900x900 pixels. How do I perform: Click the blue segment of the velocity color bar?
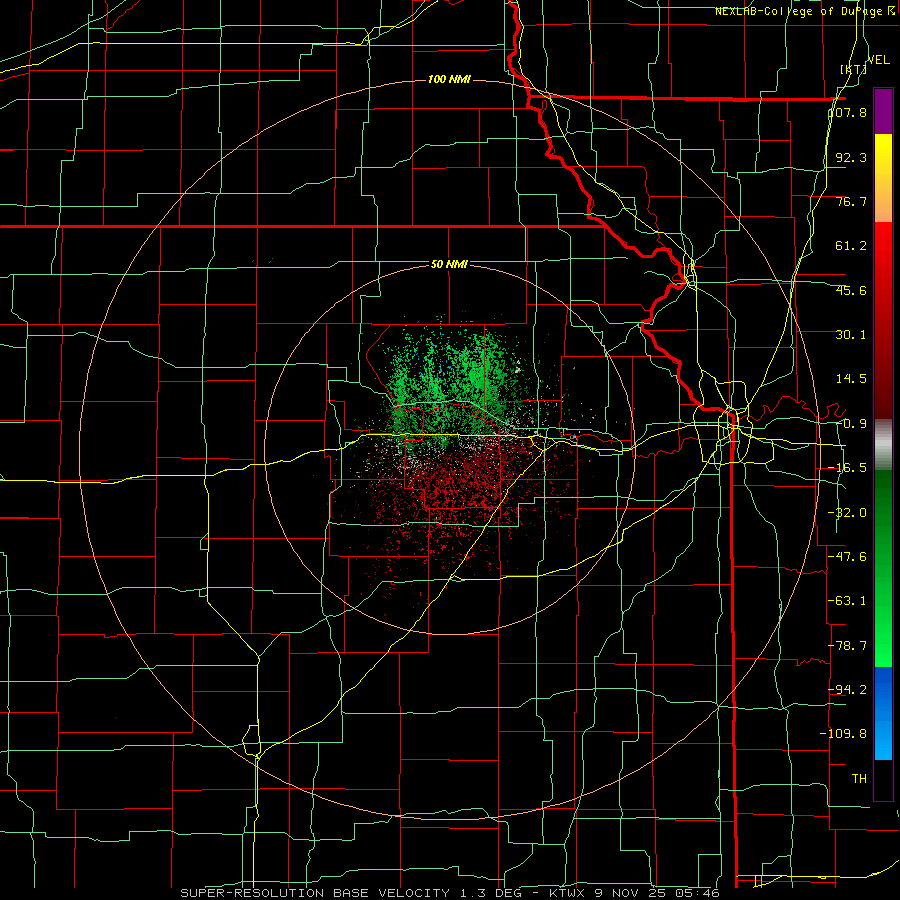(x=883, y=713)
